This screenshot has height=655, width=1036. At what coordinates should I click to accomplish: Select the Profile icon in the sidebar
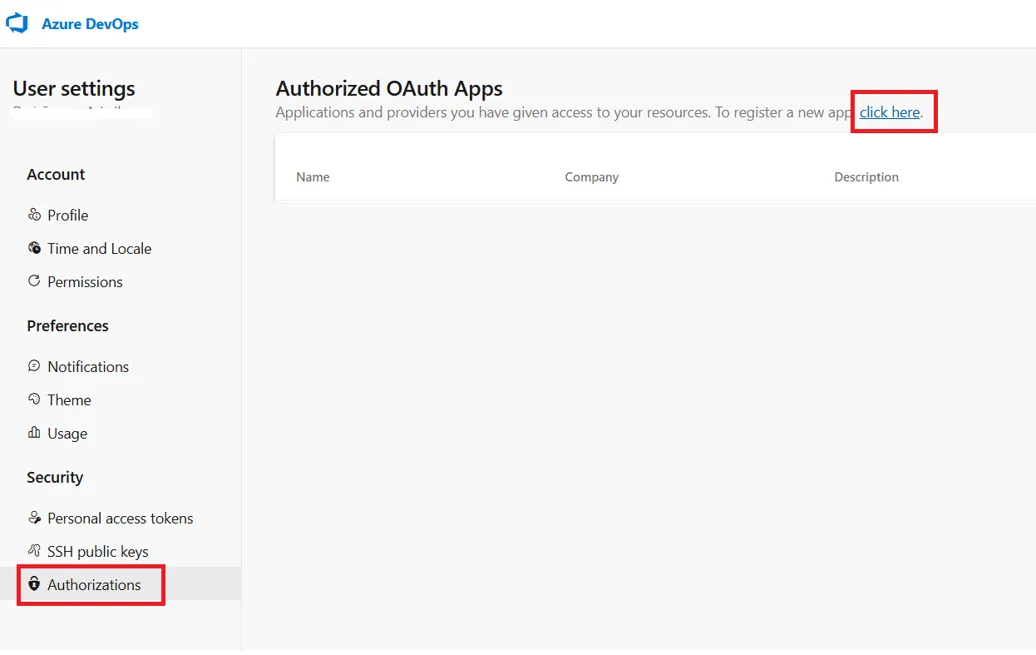tap(33, 215)
